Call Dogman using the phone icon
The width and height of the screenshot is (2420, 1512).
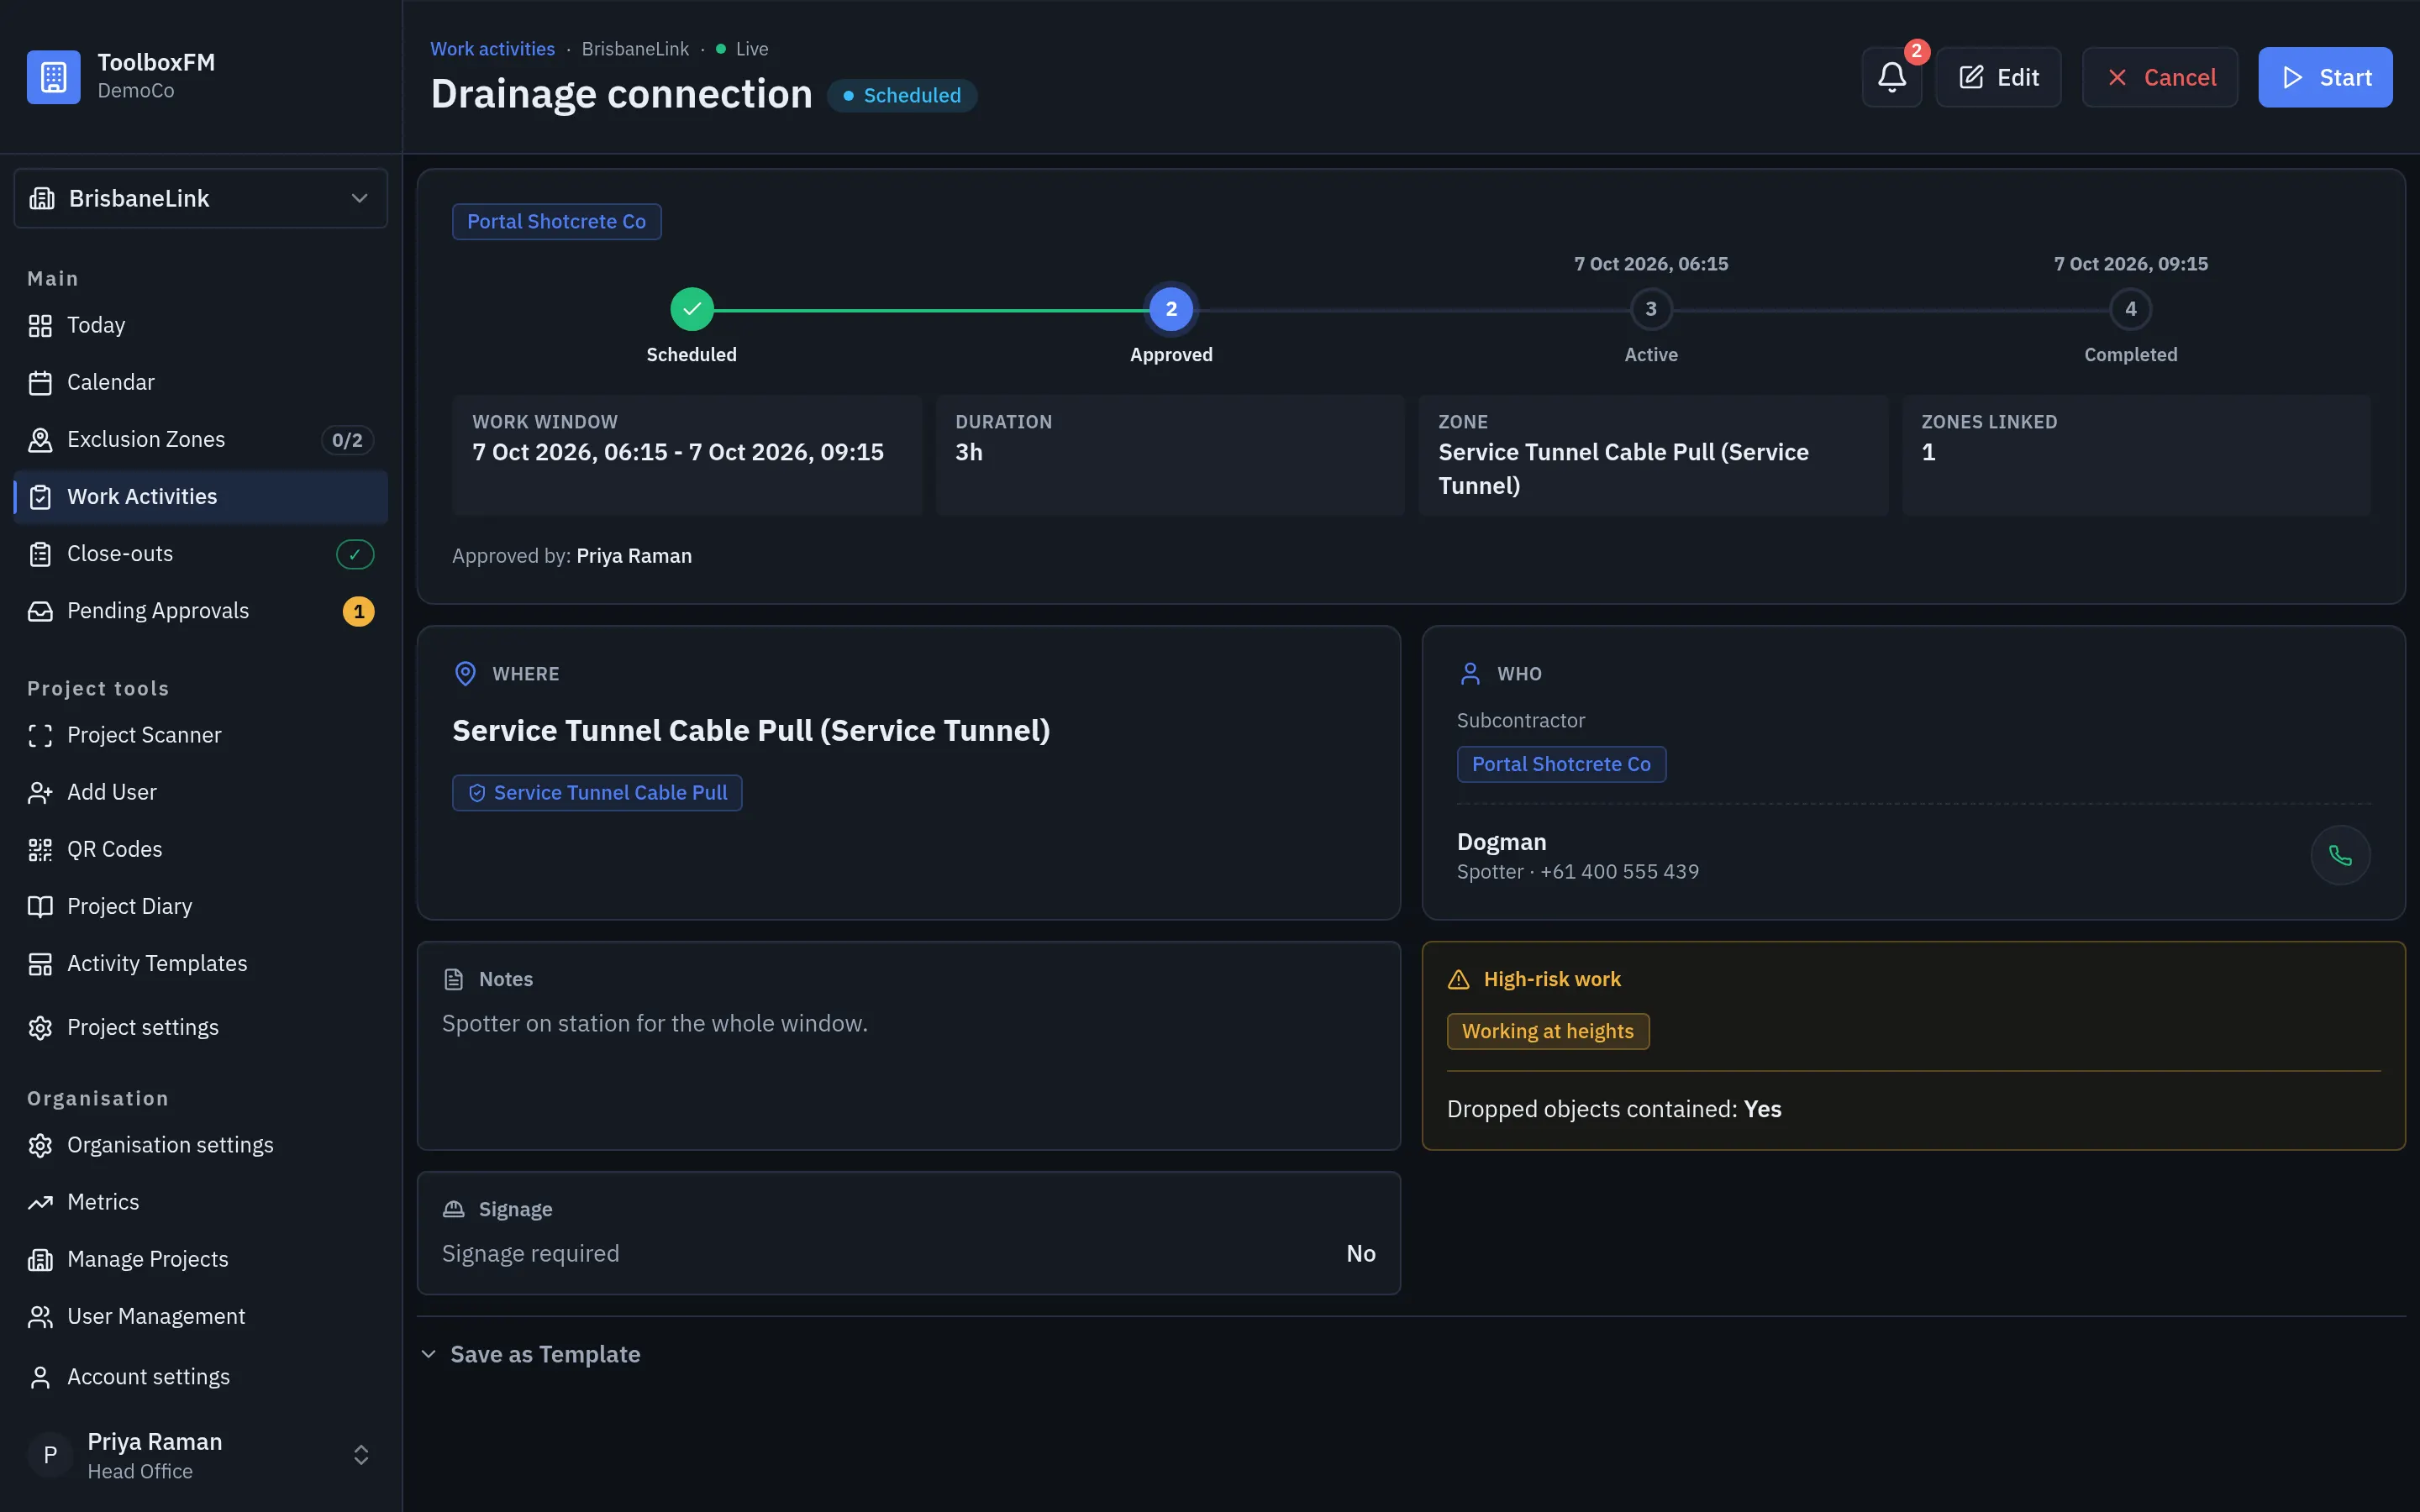click(x=2340, y=855)
